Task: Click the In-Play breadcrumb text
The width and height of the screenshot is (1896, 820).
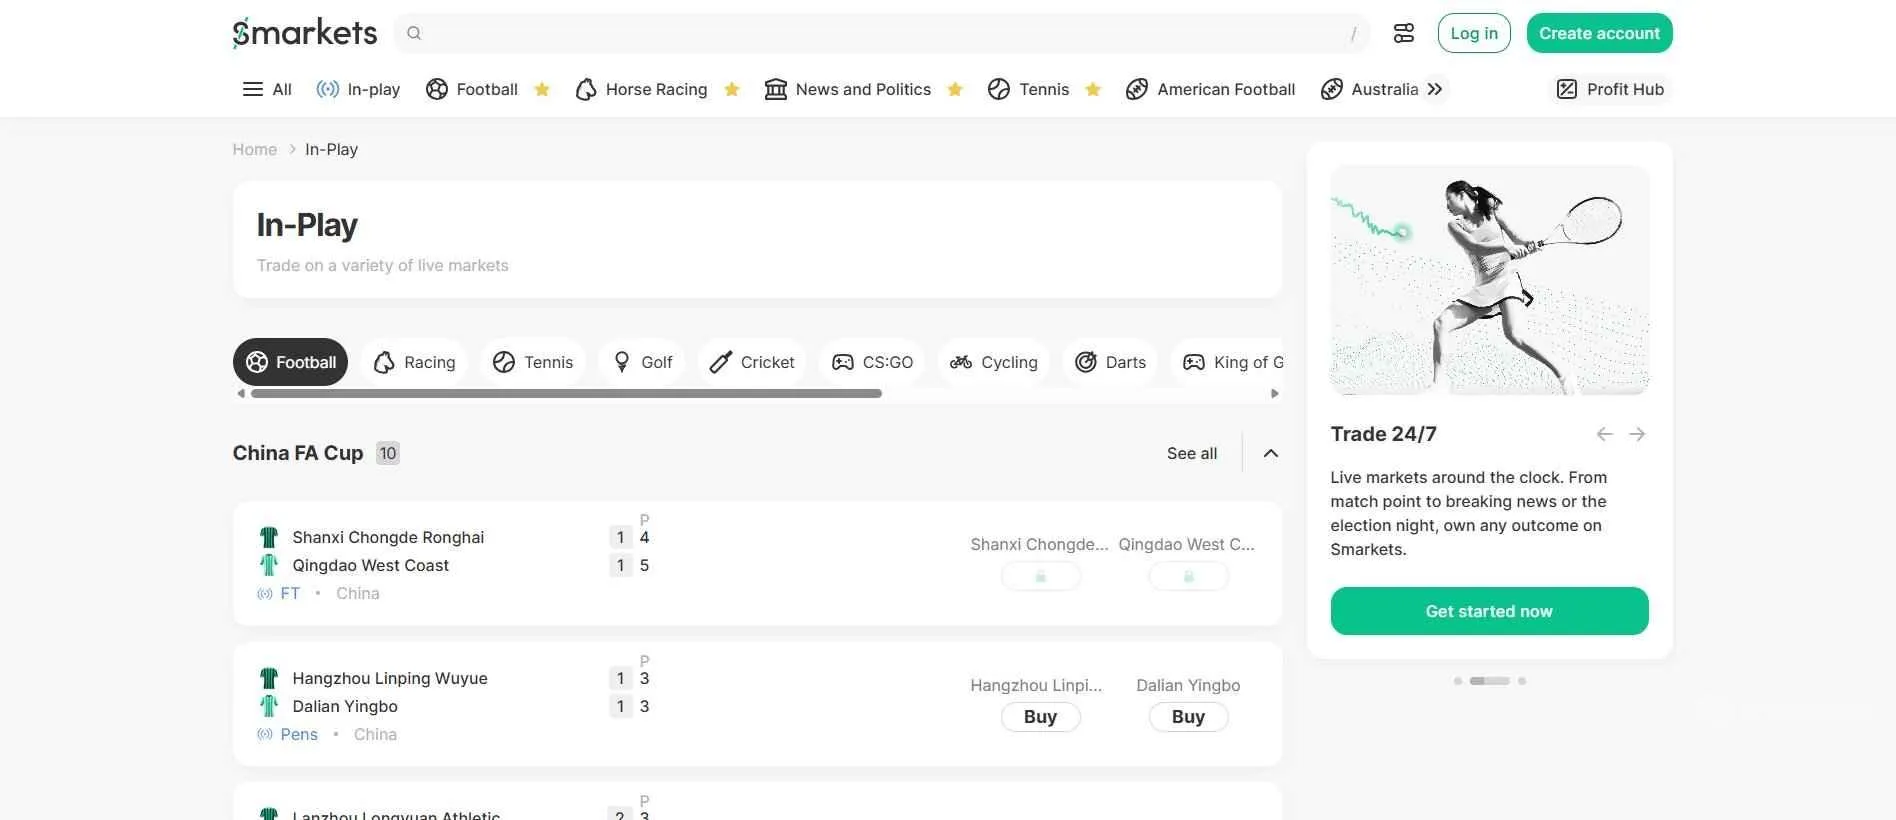Action: [331, 149]
